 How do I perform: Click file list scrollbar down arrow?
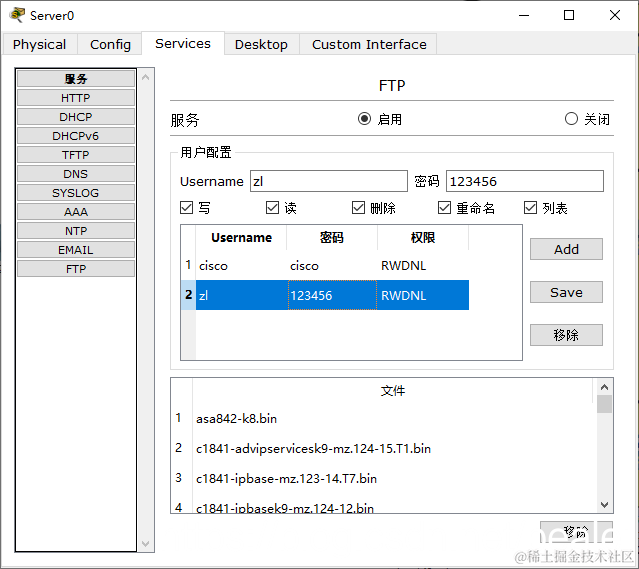[x=604, y=505]
